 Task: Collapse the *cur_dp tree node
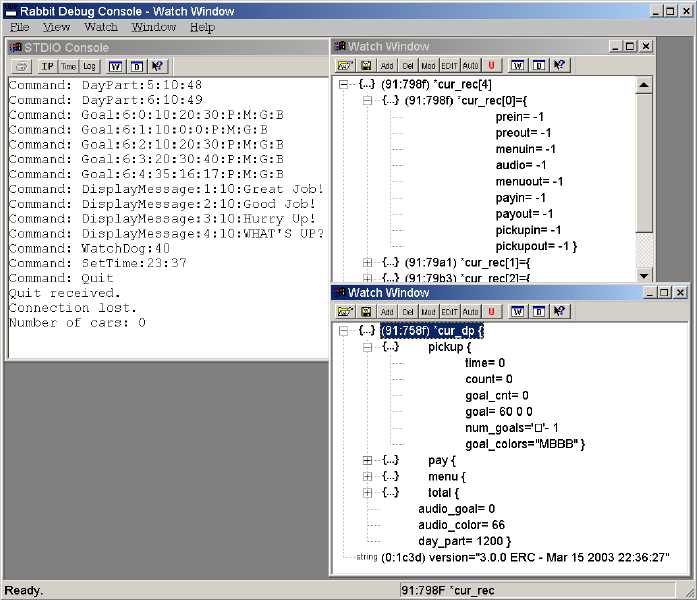click(343, 331)
